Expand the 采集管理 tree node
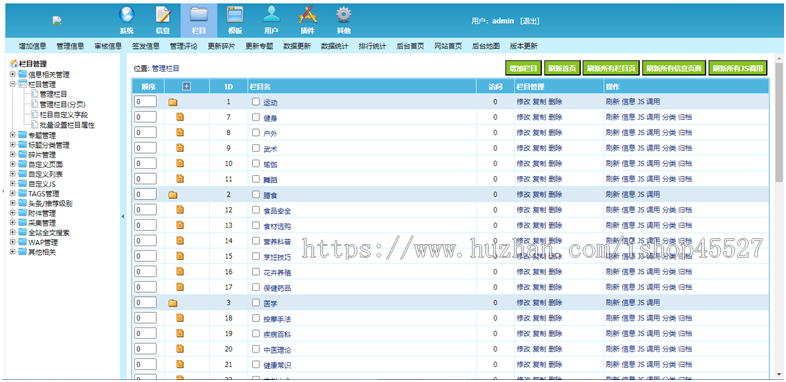The height and width of the screenshot is (382, 786). tap(13, 223)
